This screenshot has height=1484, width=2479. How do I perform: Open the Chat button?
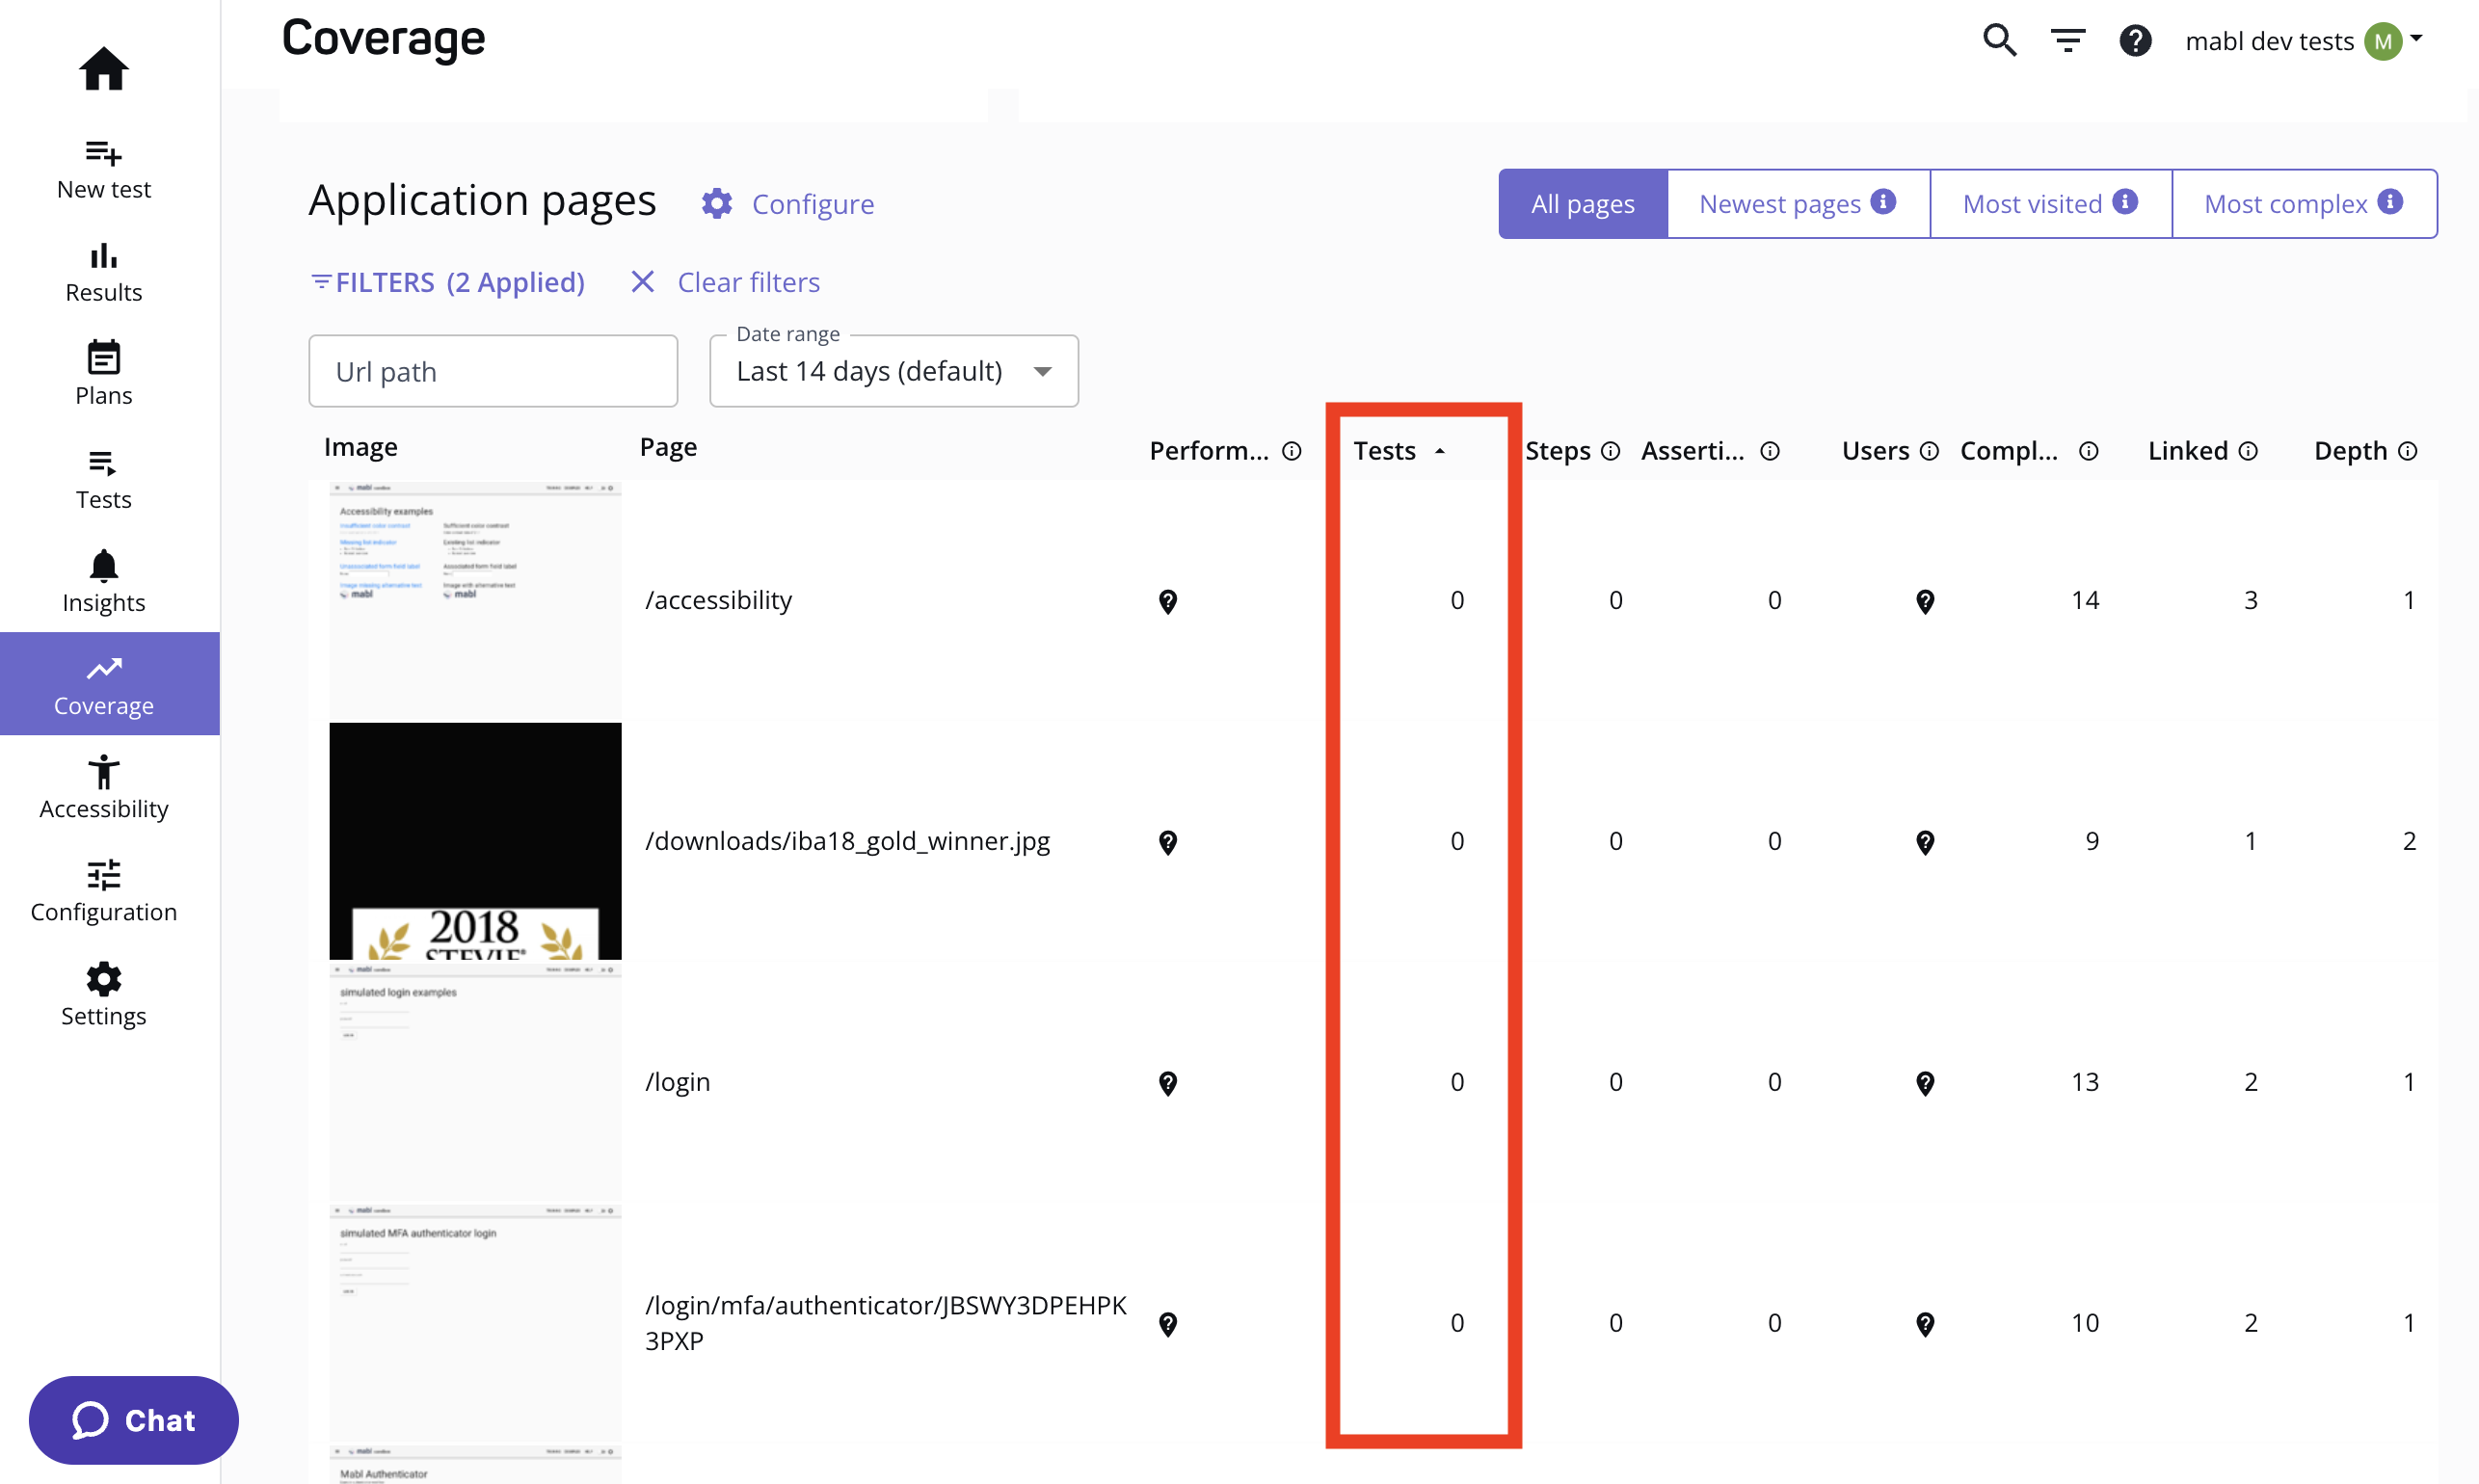[x=133, y=1420]
